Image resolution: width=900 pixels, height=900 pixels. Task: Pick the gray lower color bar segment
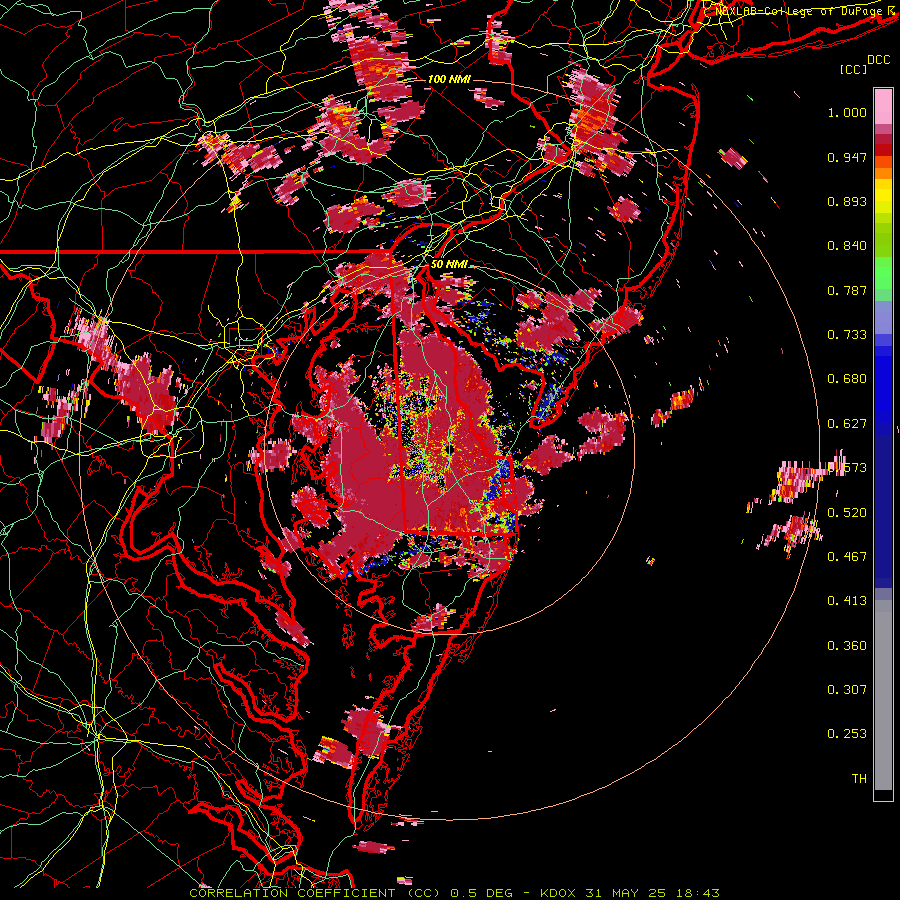(x=883, y=700)
